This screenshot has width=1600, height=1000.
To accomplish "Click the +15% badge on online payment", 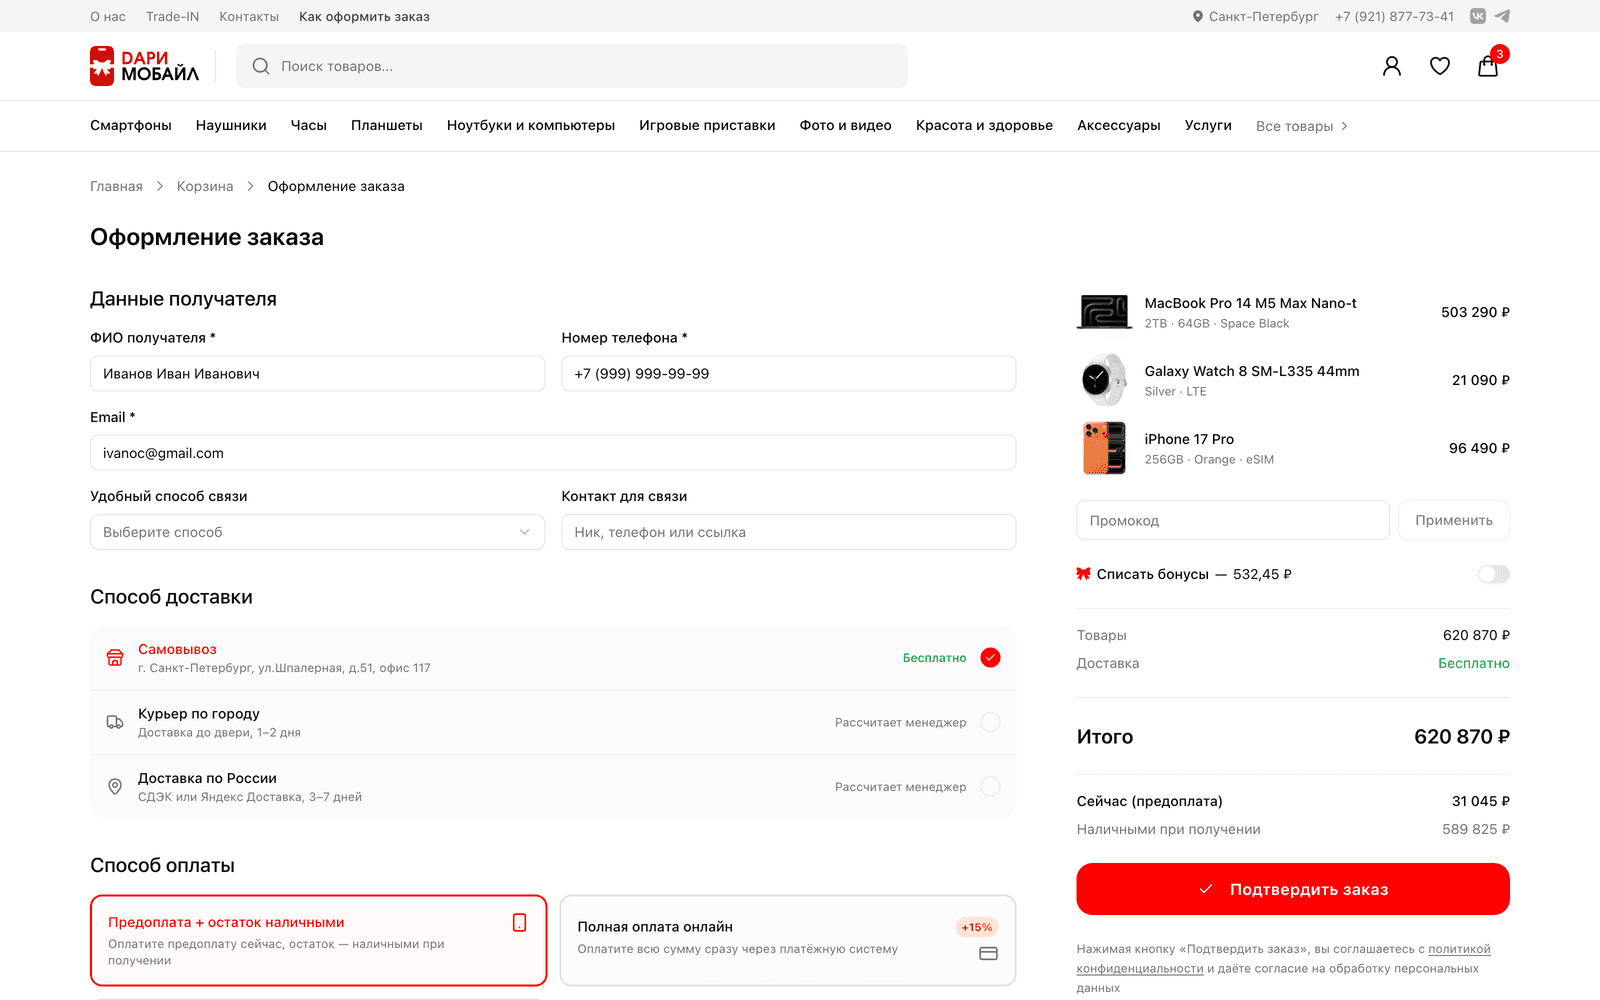I will coord(977,927).
